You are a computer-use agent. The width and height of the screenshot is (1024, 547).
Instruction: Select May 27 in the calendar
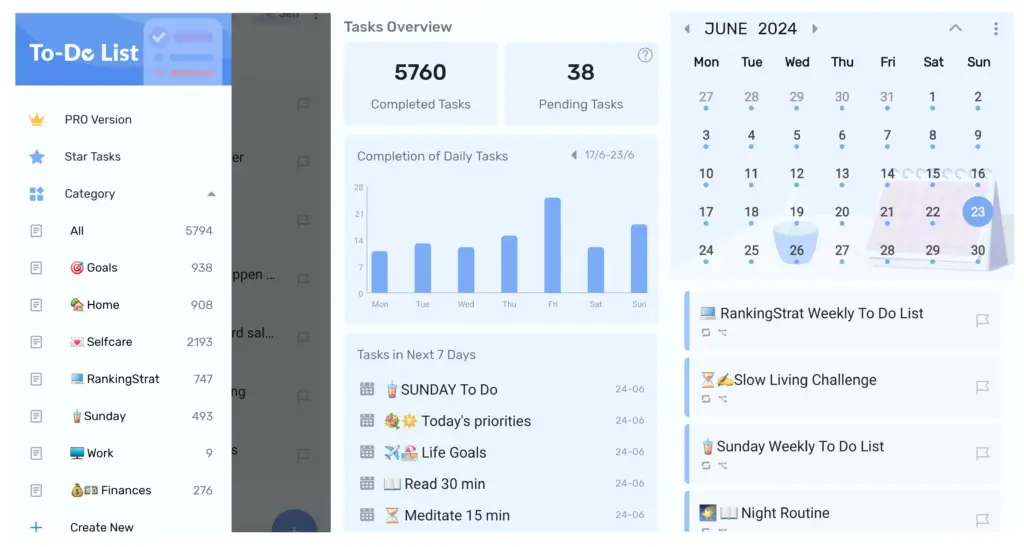(x=706, y=97)
